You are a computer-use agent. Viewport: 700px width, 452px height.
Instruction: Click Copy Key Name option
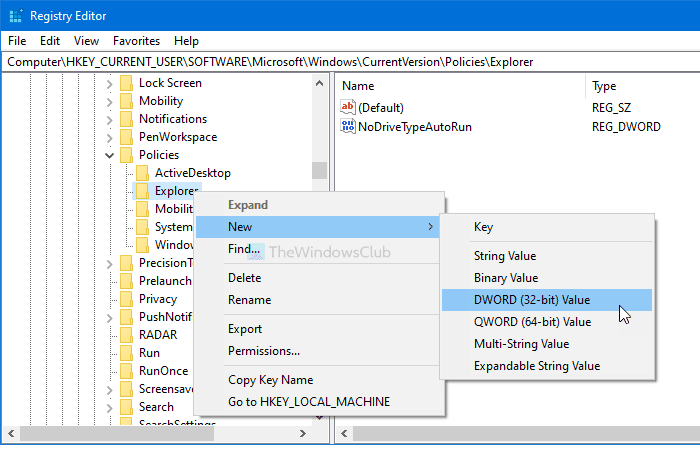(x=270, y=380)
